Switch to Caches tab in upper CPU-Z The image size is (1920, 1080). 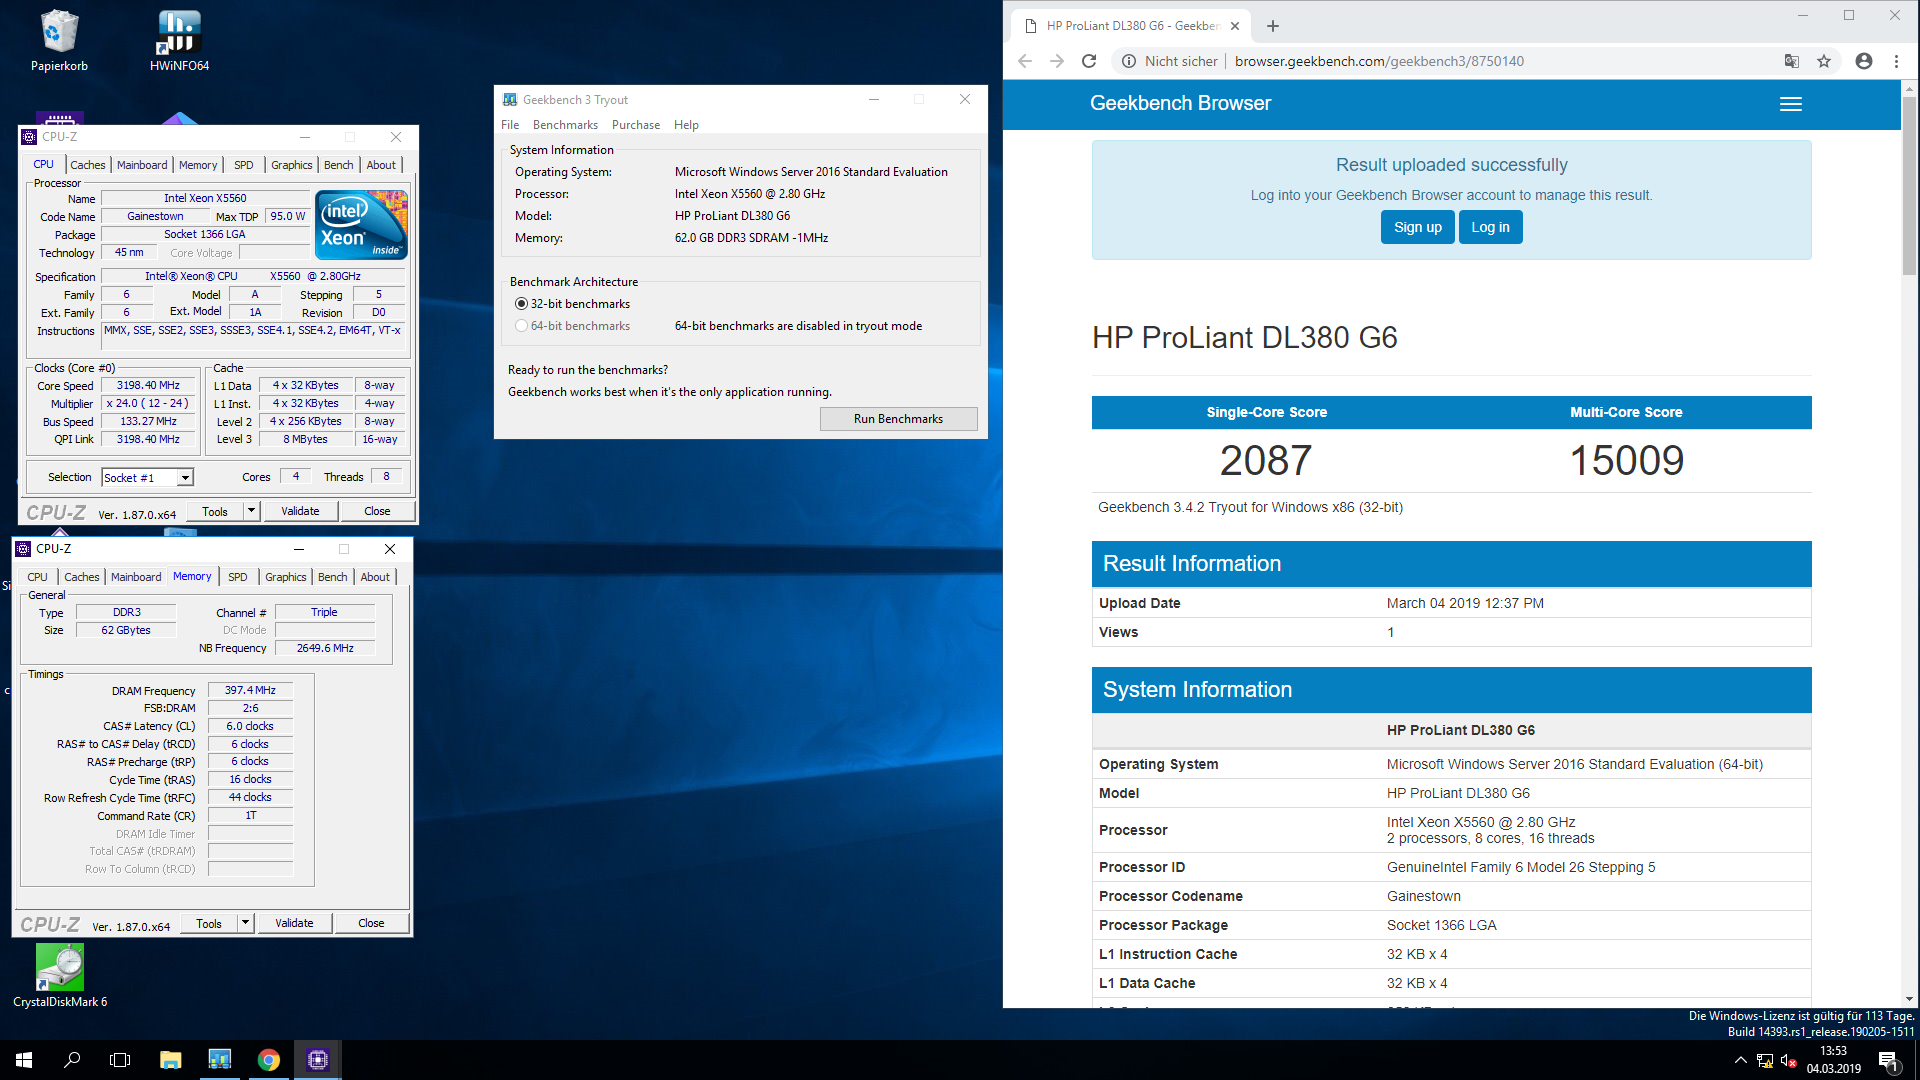click(x=88, y=165)
